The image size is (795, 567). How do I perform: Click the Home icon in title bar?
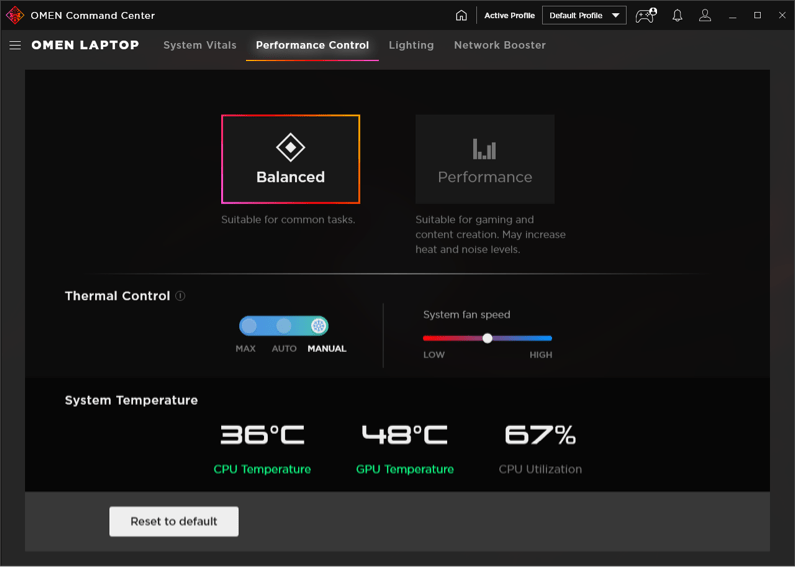coord(461,16)
